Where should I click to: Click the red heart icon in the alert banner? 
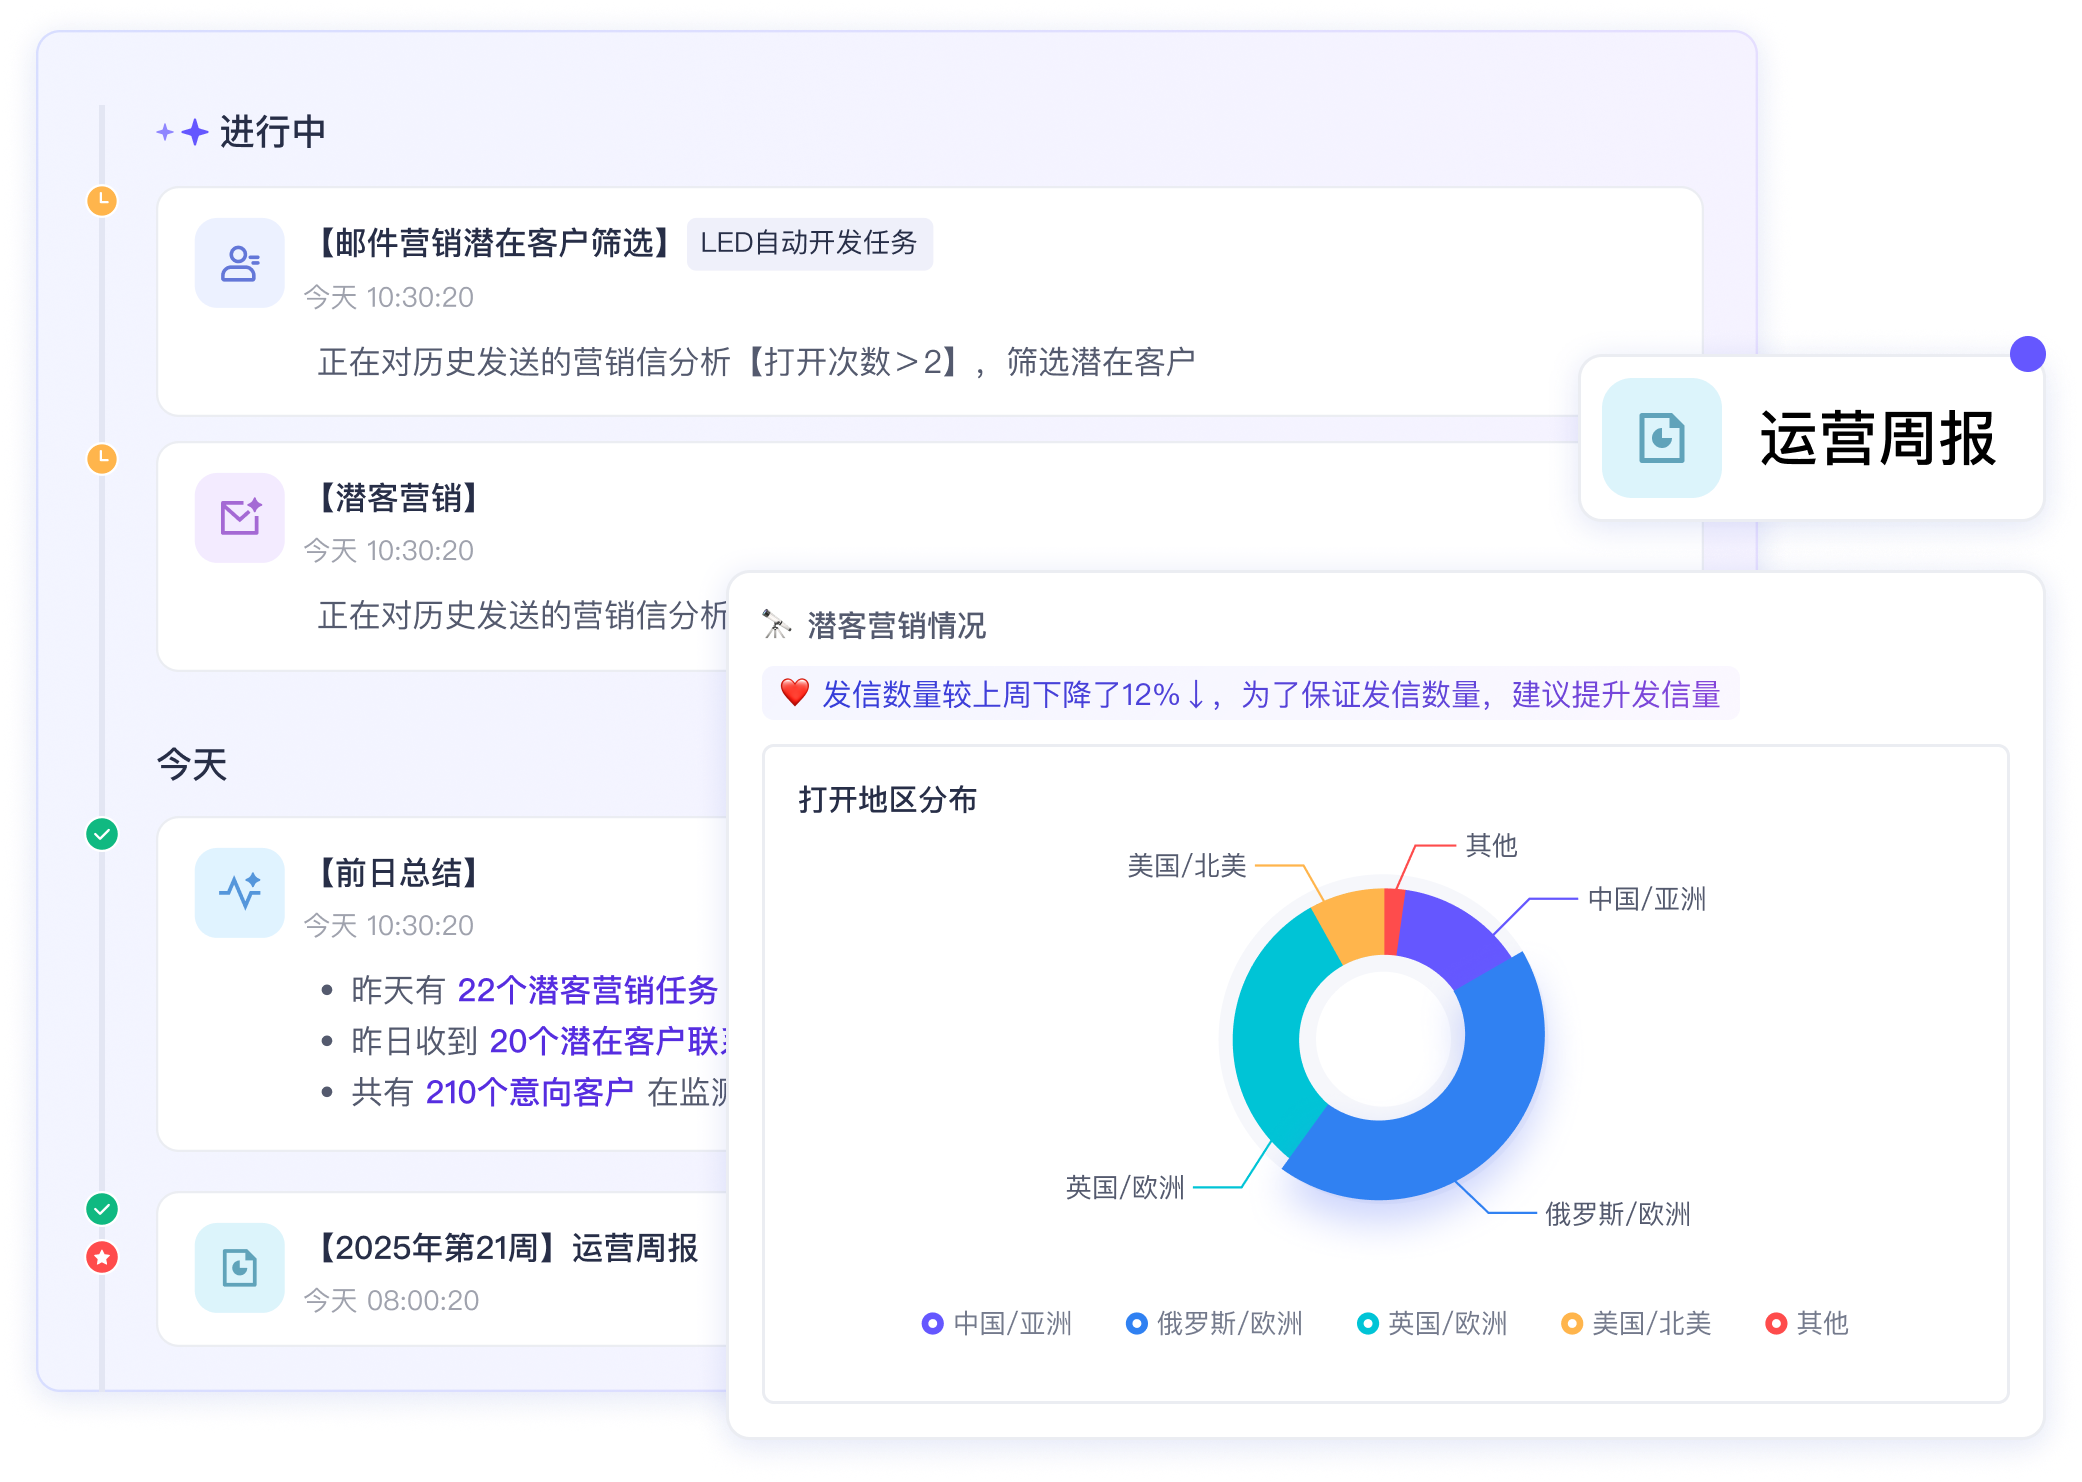pos(794,692)
